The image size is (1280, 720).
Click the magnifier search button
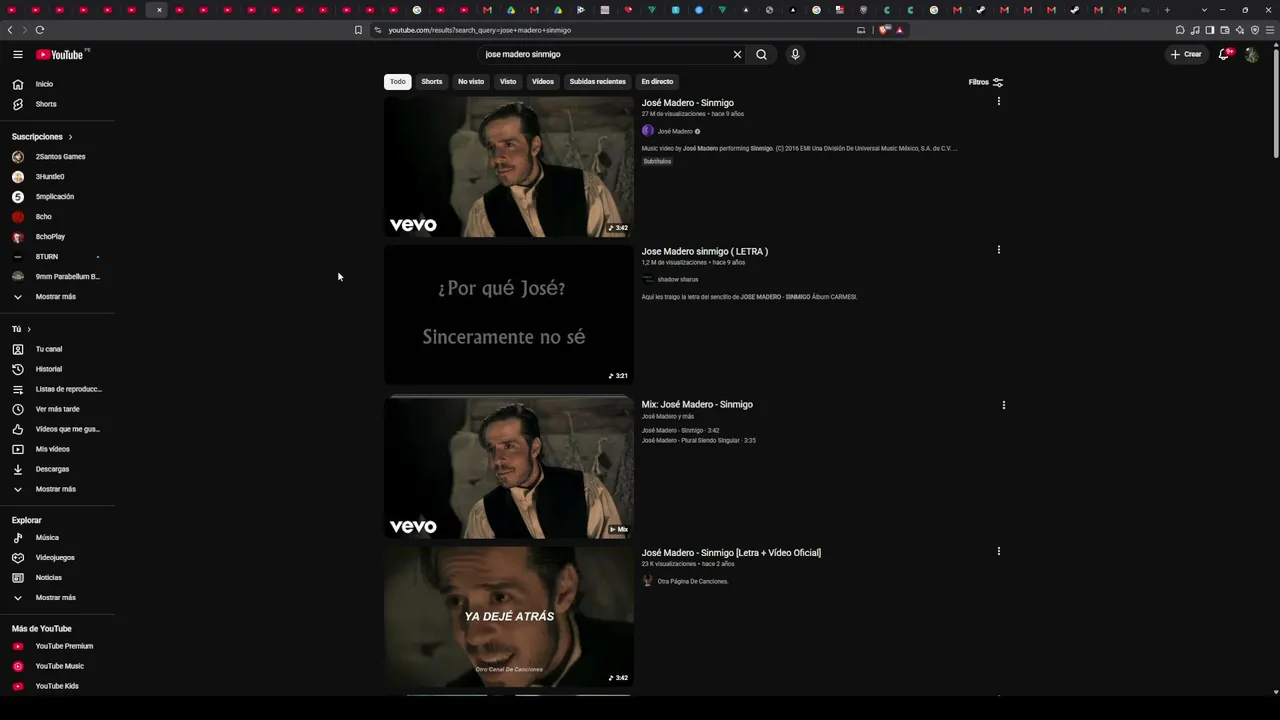pos(761,54)
